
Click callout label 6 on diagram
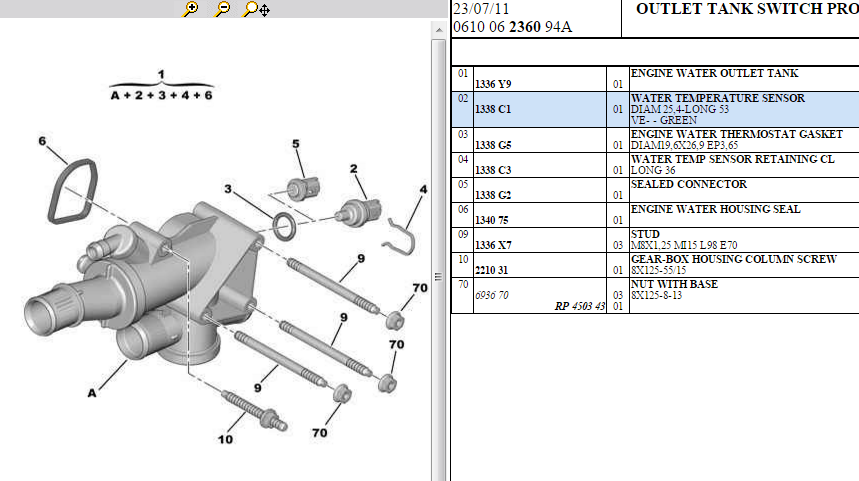42,141
